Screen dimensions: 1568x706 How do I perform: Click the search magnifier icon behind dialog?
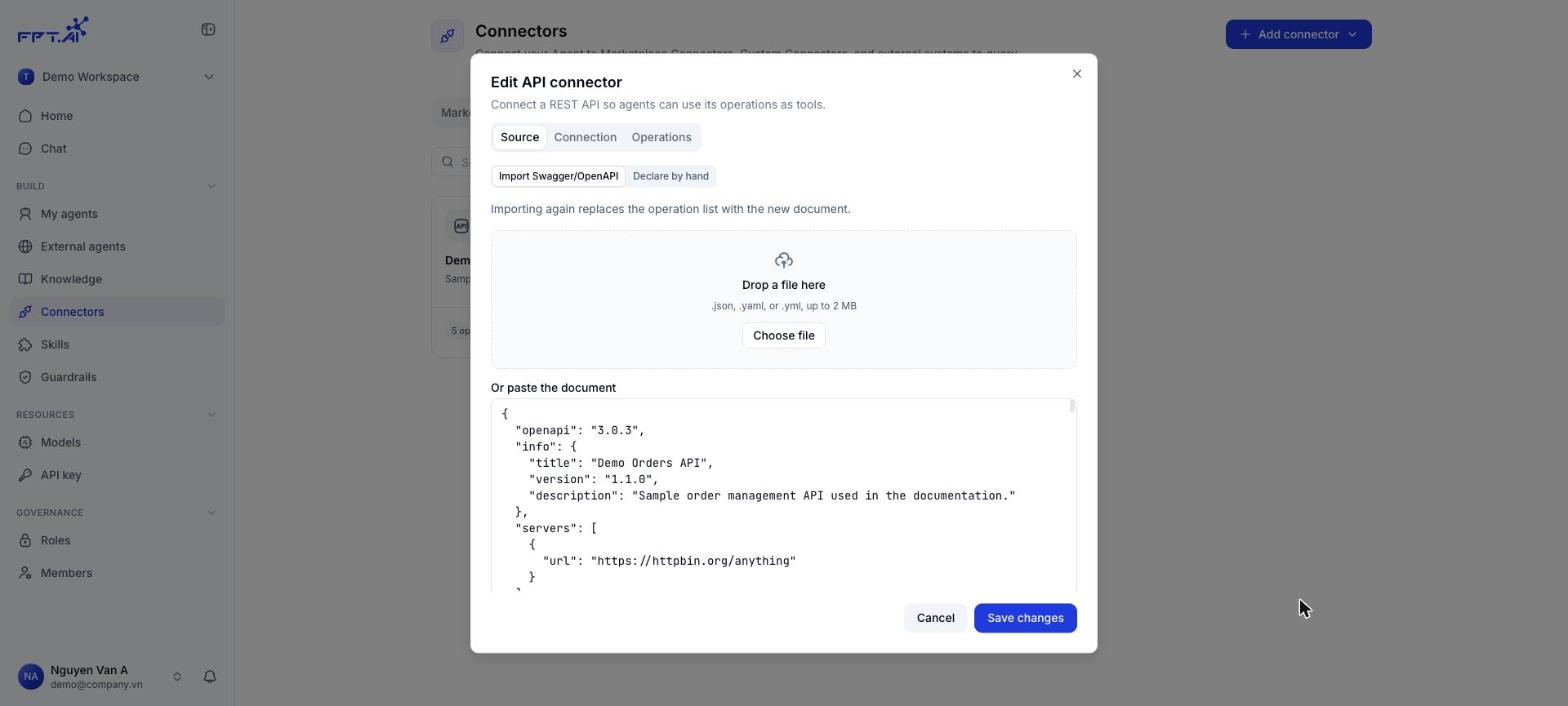pyautogui.click(x=448, y=162)
